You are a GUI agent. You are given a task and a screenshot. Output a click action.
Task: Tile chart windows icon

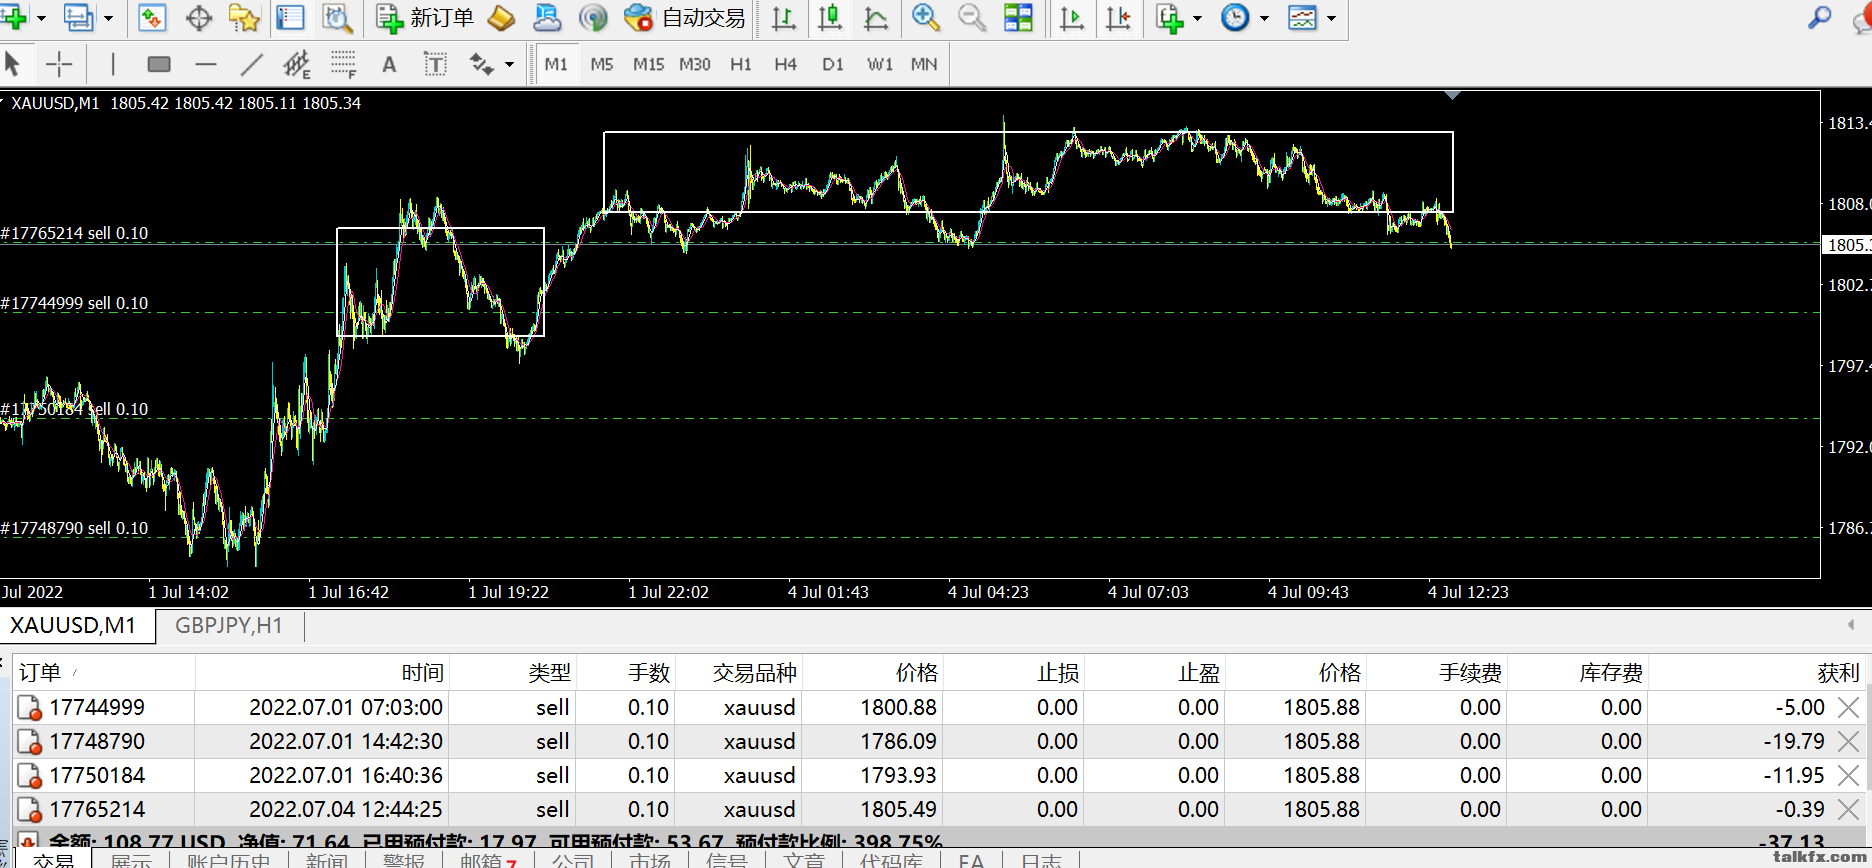pyautogui.click(x=1018, y=17)
